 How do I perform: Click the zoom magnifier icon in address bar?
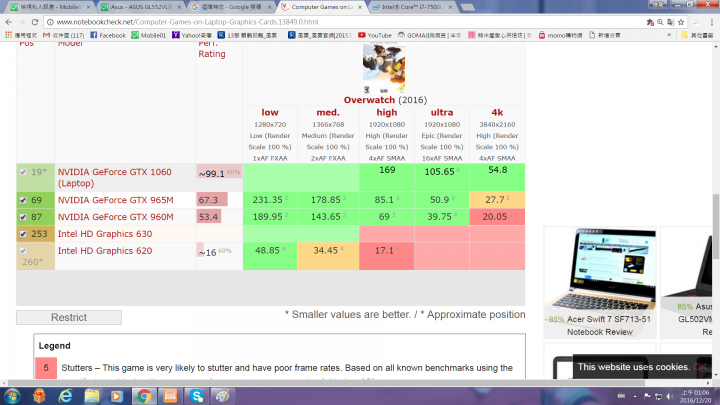coord(660,22)
